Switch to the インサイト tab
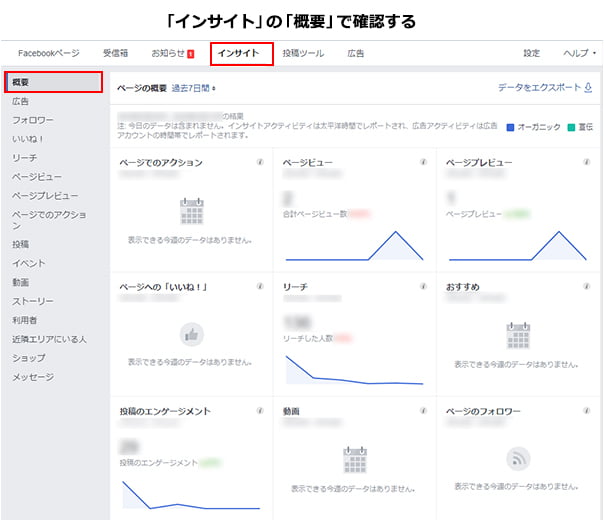 (x=241, y=52)
